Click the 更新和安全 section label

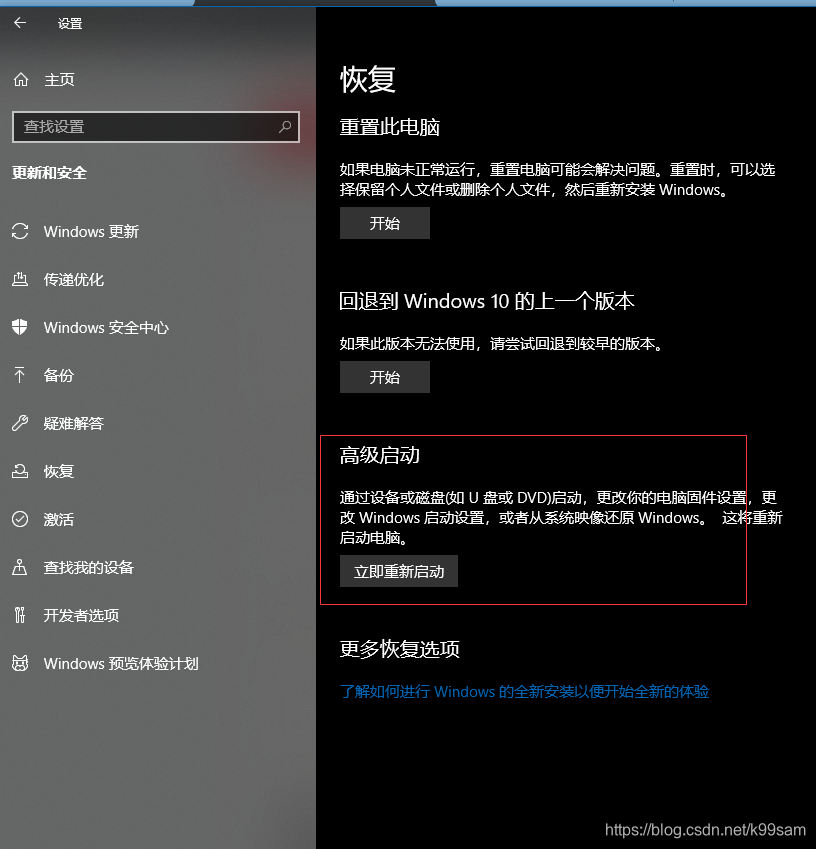(x=49, y=173)
